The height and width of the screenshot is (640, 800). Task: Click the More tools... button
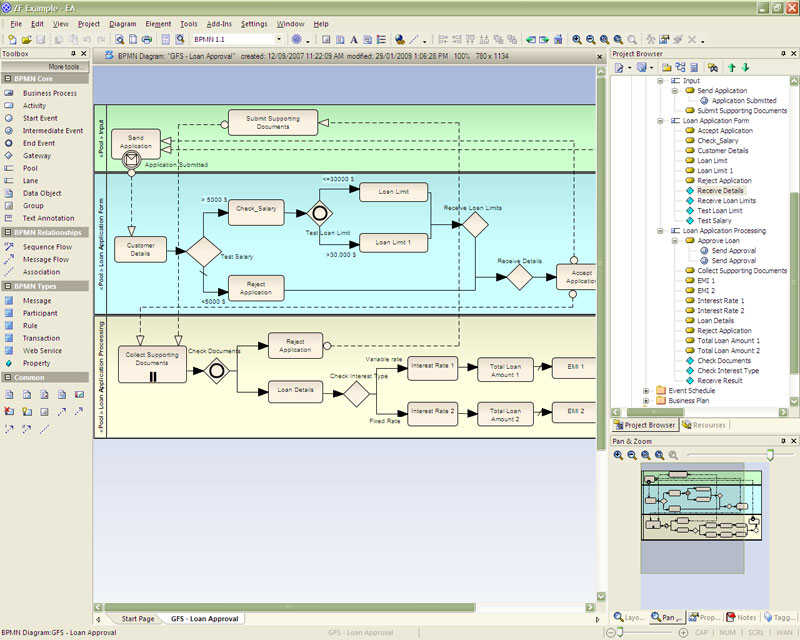click(x=69, y=66)
